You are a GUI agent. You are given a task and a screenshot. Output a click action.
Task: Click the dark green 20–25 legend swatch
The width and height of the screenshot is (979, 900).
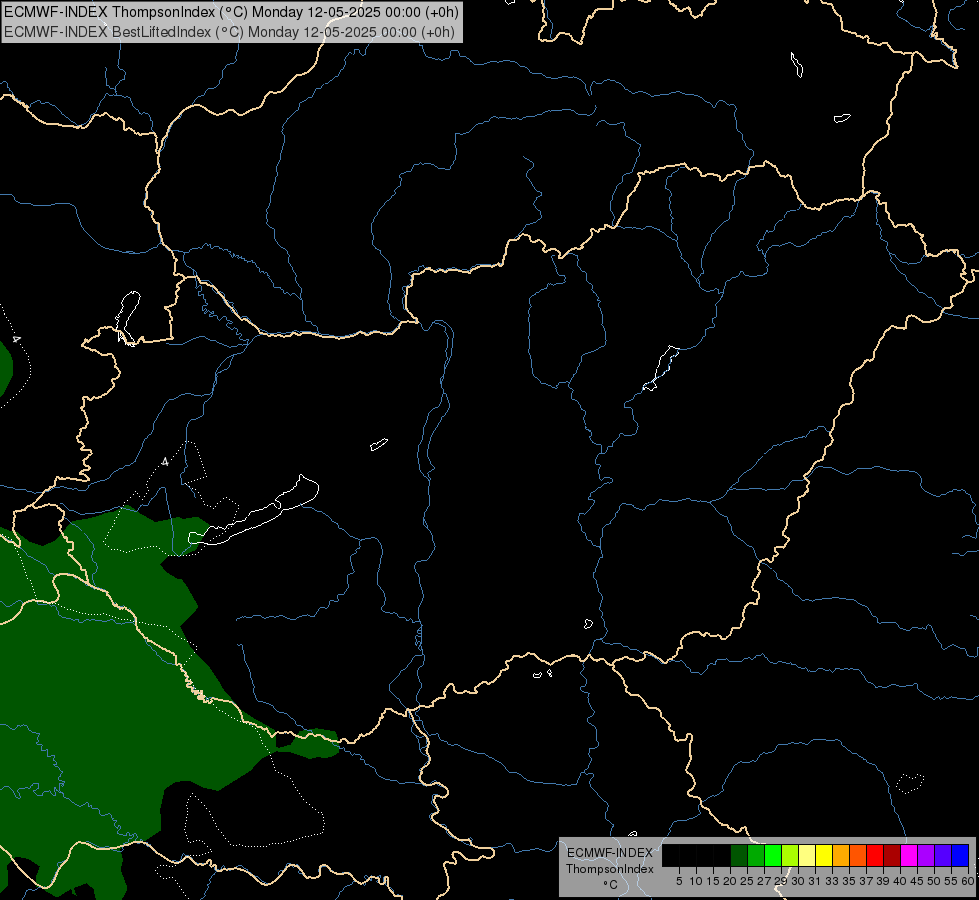pyautogui.click(x=739, y=855)
